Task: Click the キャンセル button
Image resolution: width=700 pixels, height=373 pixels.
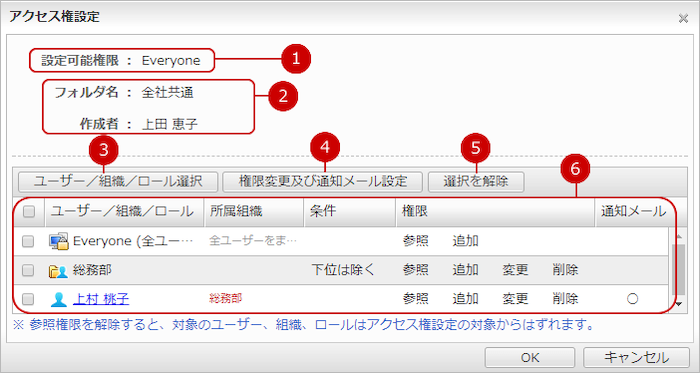Action: pos(637,357)
